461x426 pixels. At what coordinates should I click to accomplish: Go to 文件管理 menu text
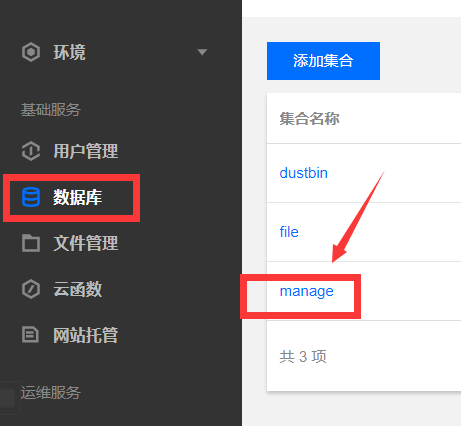86,243
